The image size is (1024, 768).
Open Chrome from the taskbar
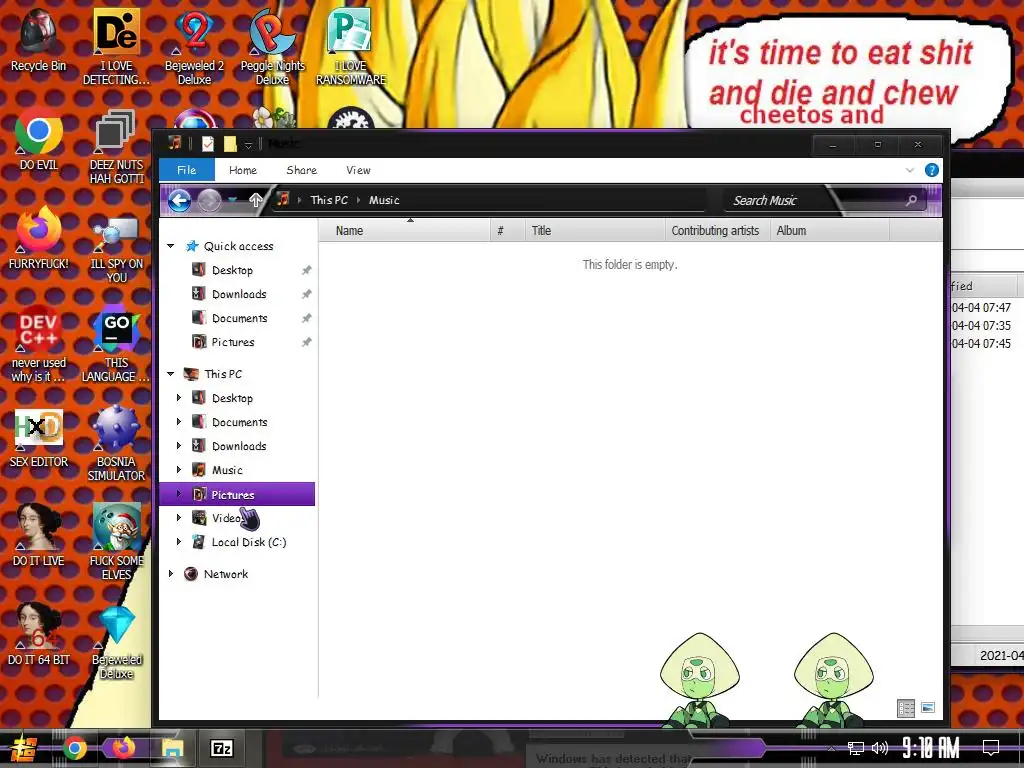[x=74, y=748]
